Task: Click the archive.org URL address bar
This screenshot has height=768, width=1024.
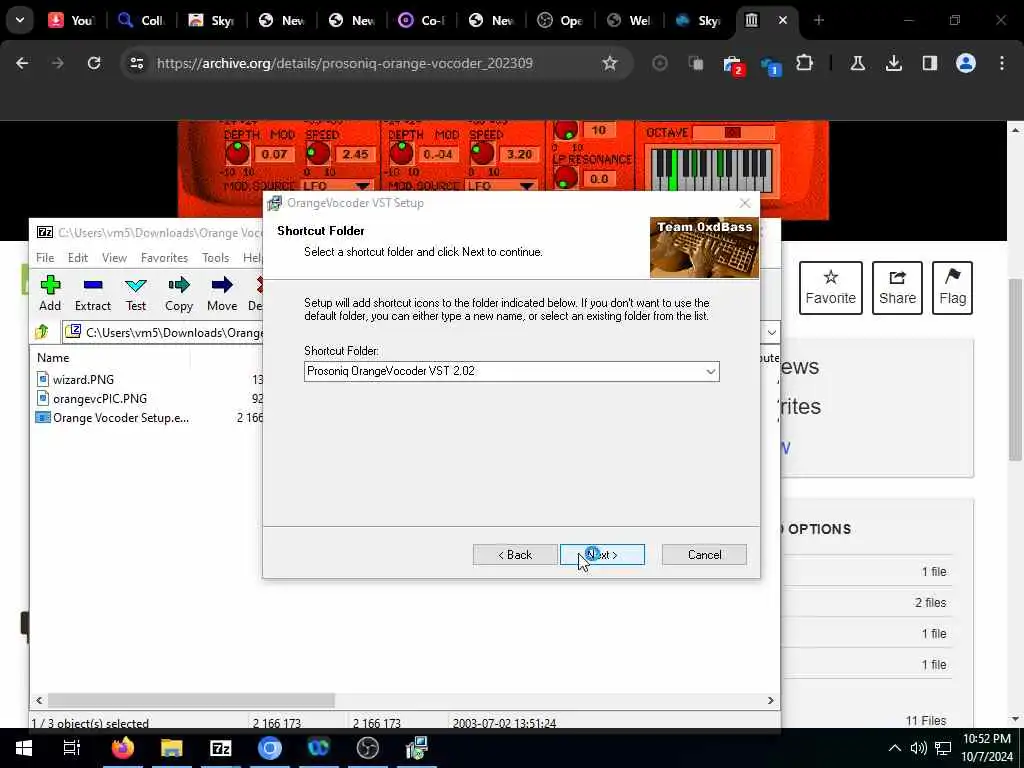Action: click(345, 63)
